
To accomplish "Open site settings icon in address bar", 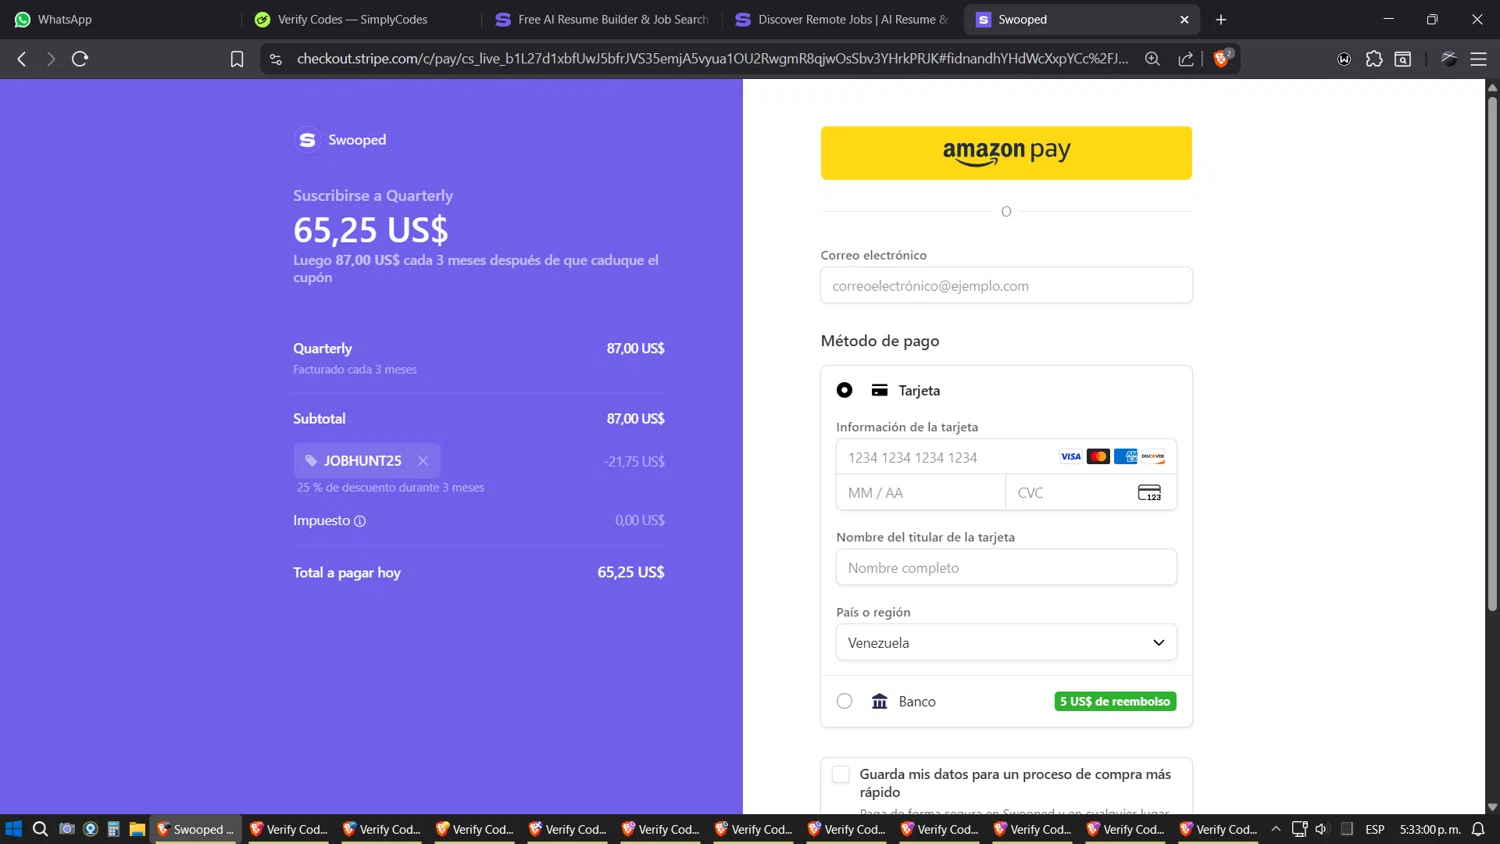I will (x=276, y=59).
